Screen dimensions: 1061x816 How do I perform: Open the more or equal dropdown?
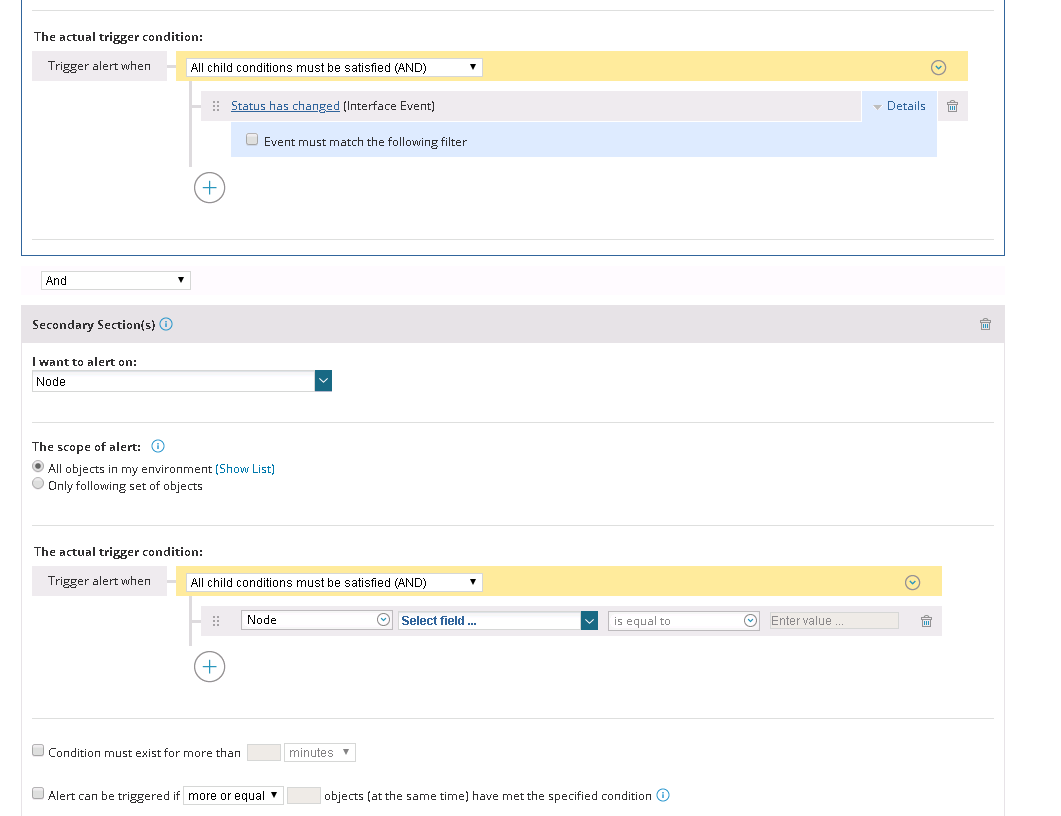[233, 796]
